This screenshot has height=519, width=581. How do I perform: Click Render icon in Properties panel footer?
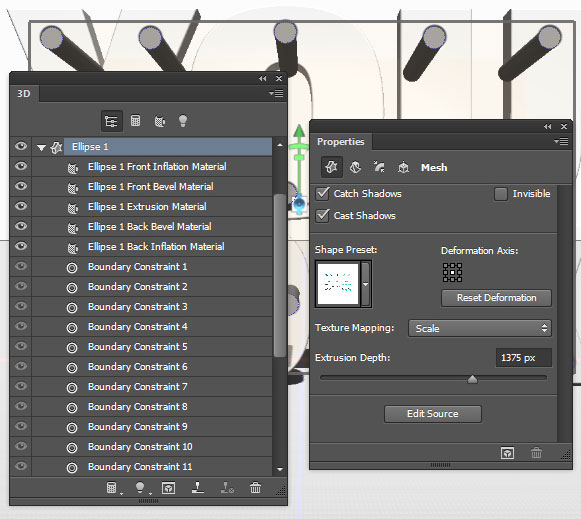(507, 453)
